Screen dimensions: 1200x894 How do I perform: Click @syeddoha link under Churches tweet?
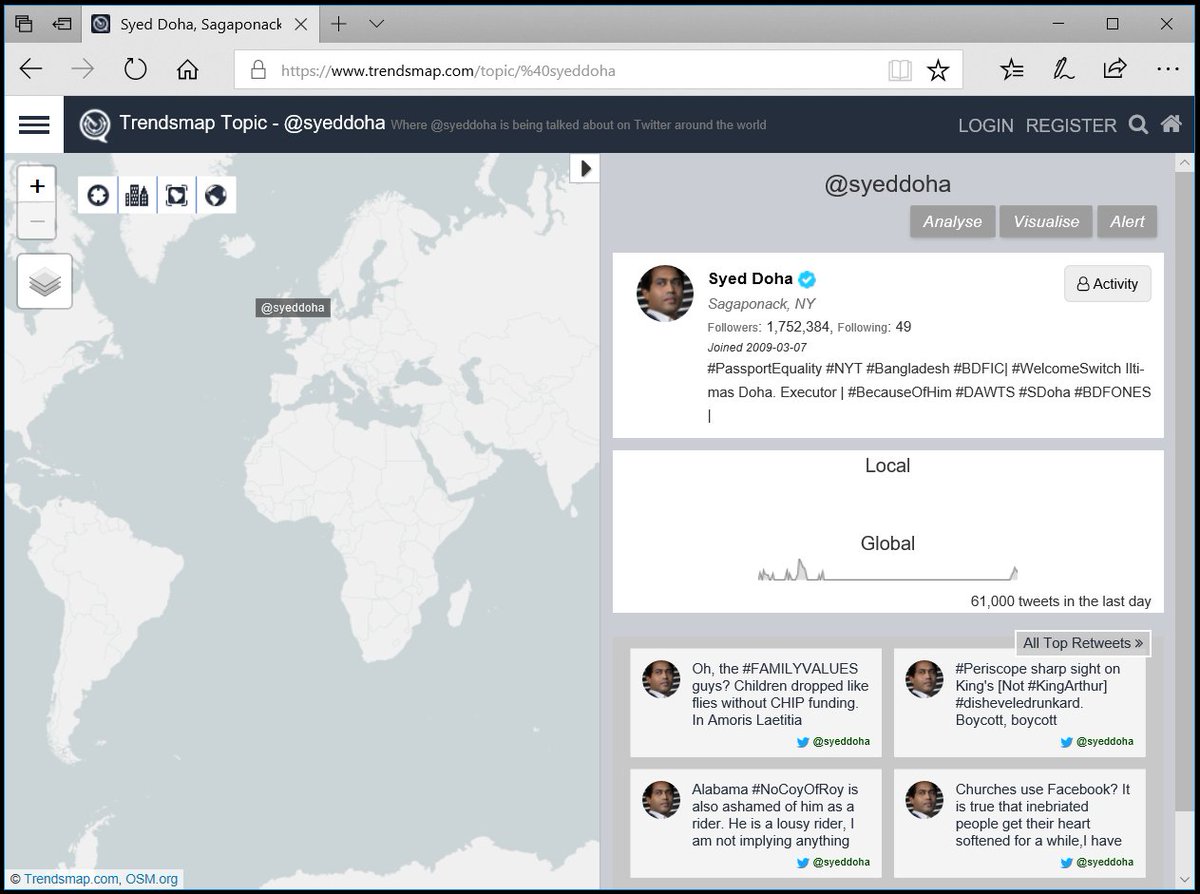click(1104, 862)
